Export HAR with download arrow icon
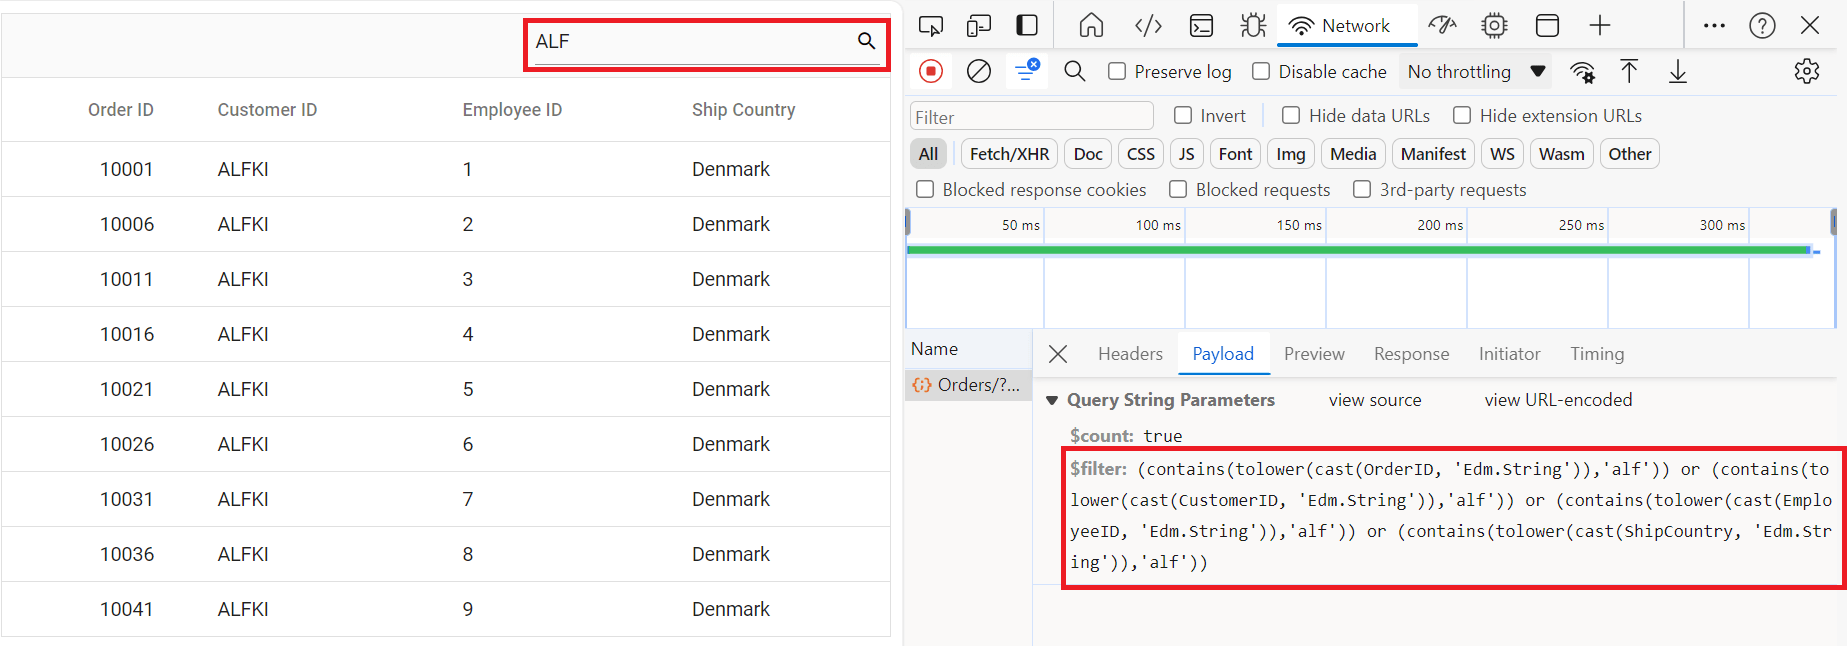 click(x=1678, y=71)
